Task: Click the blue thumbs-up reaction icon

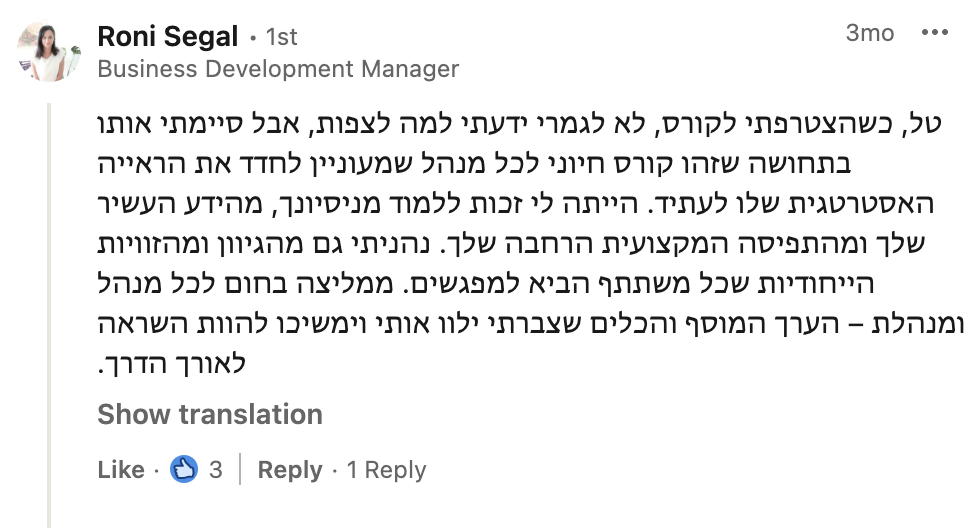Action: coord(184,469)
